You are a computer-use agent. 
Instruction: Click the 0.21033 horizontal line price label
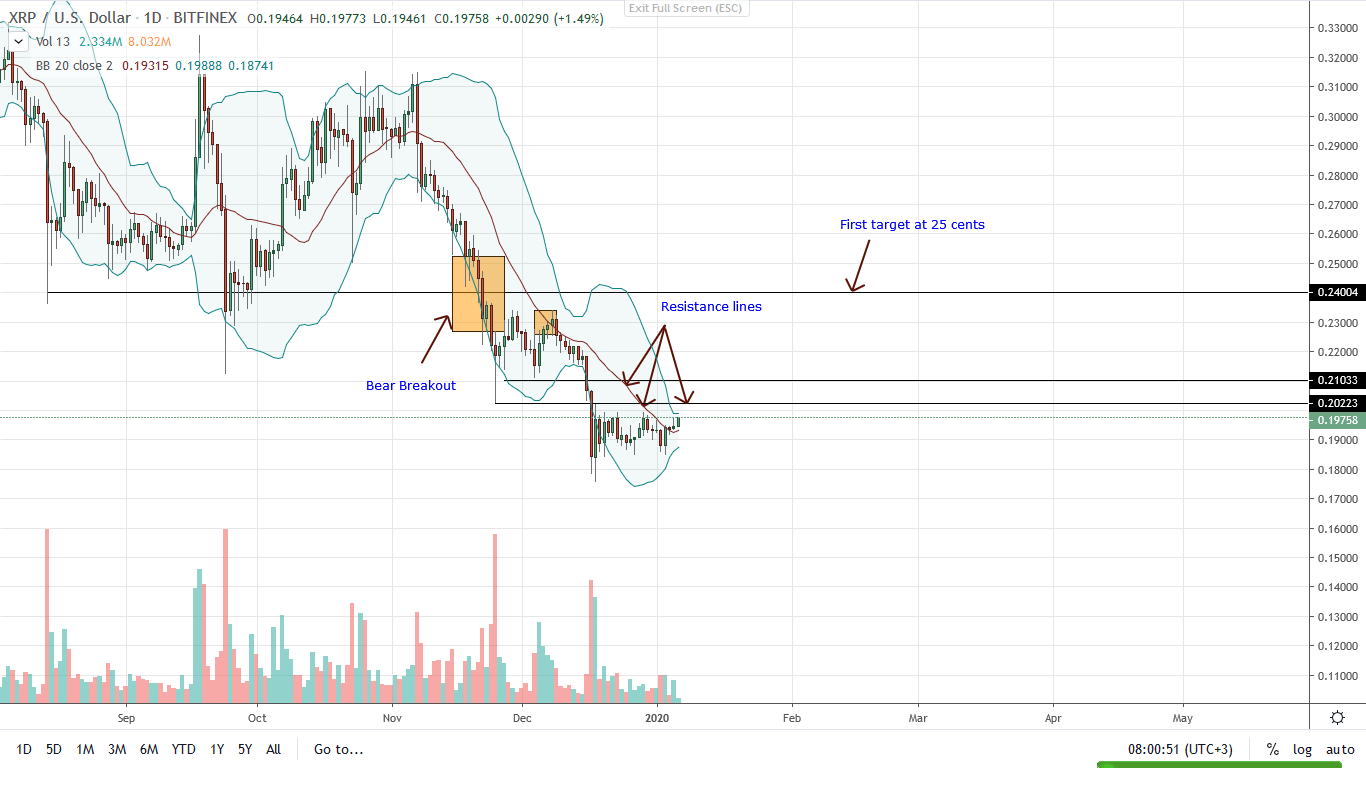tap(1337, 381)
